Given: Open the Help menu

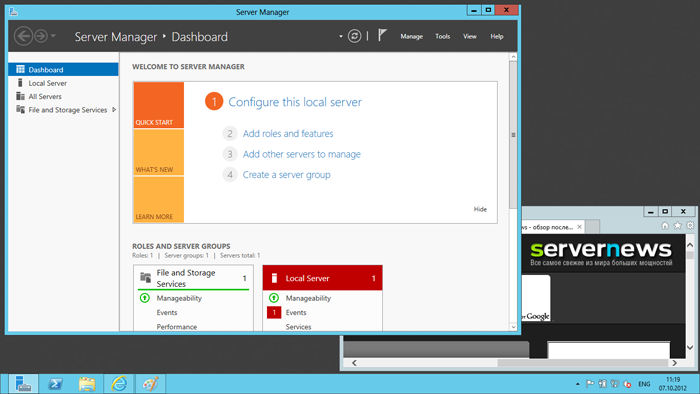Looking at the screenshot, I should (x=497, y=37).
